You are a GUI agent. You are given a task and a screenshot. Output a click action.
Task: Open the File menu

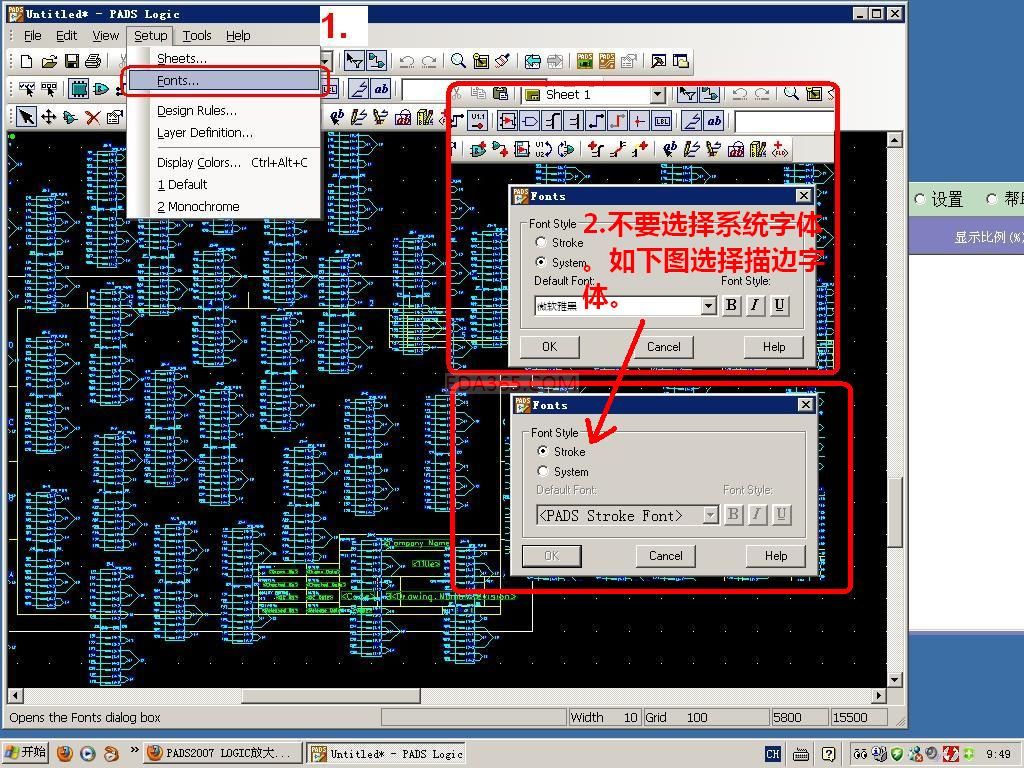[32, 35]
